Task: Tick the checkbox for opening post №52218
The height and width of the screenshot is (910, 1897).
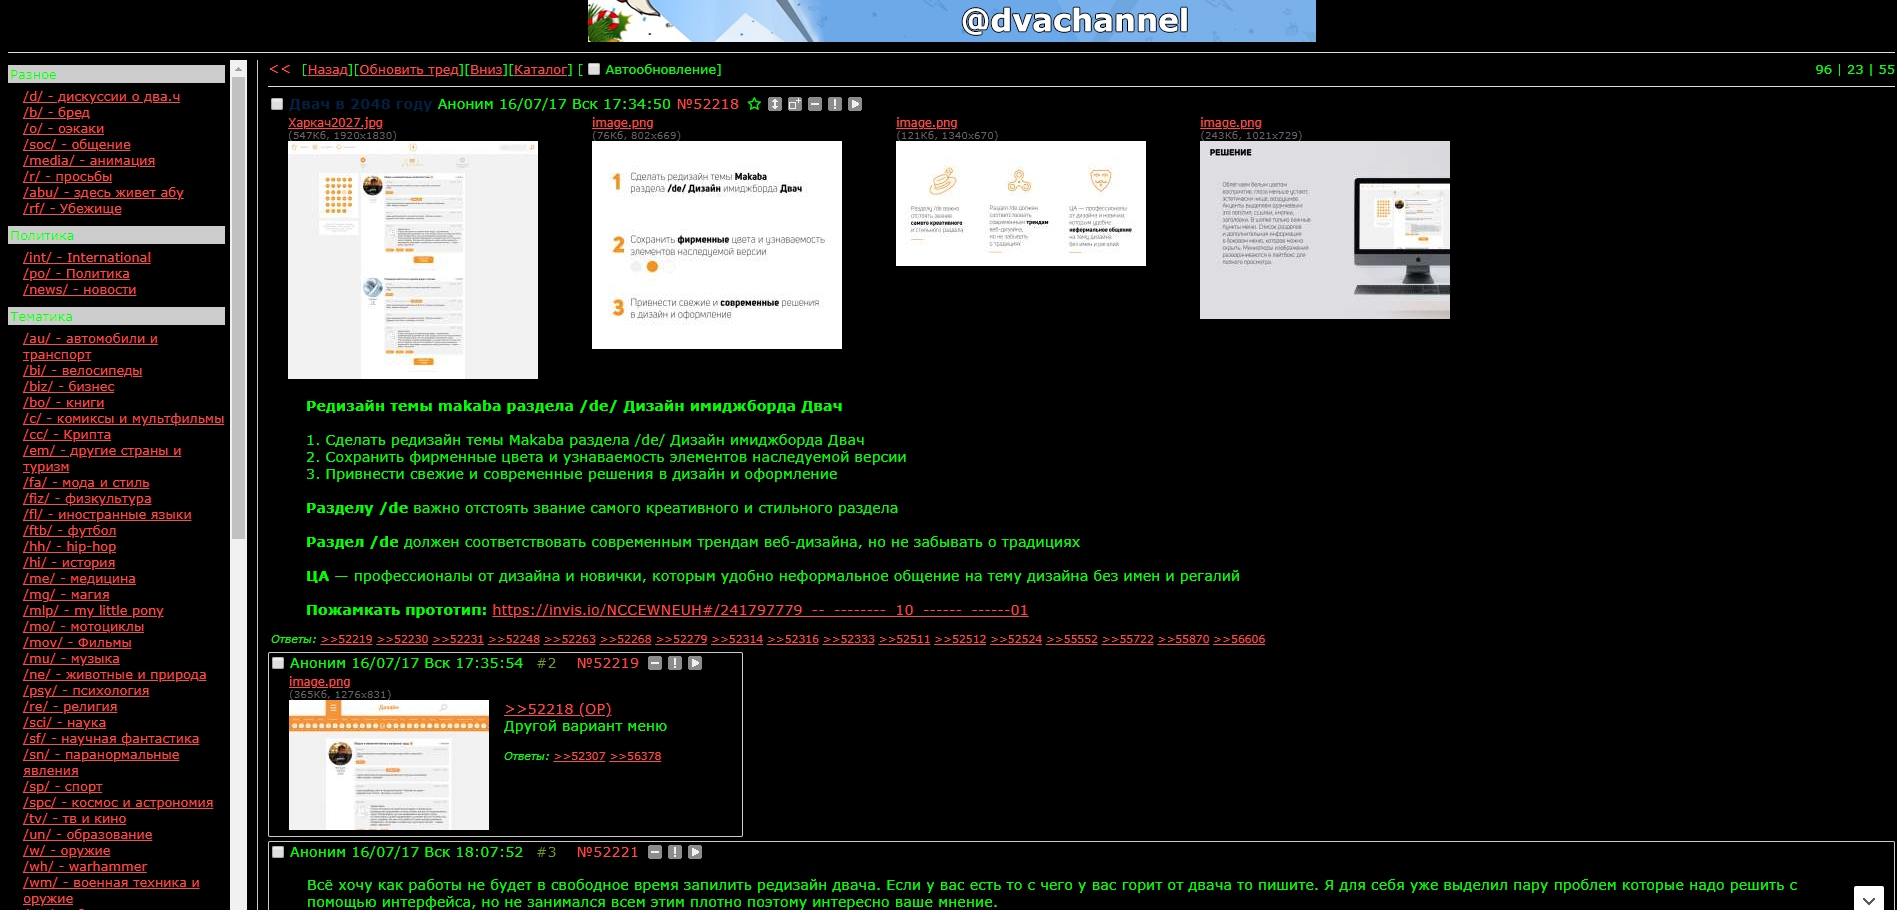Action: pos(277,104)
